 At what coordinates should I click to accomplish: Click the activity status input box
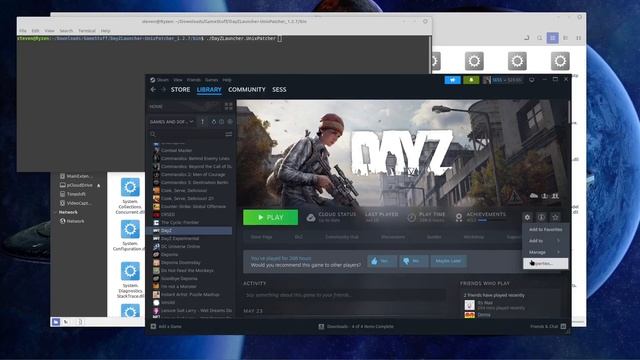pyautogui.click(x=344, y=295)
